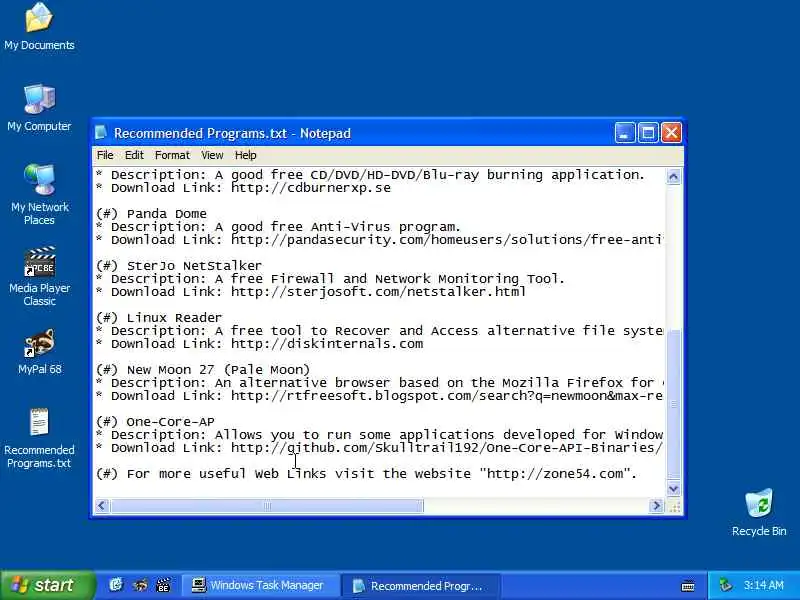Launch MyPal 68 browser shortcut
This screenshot has width=800, height=600.
pos(39,352)
